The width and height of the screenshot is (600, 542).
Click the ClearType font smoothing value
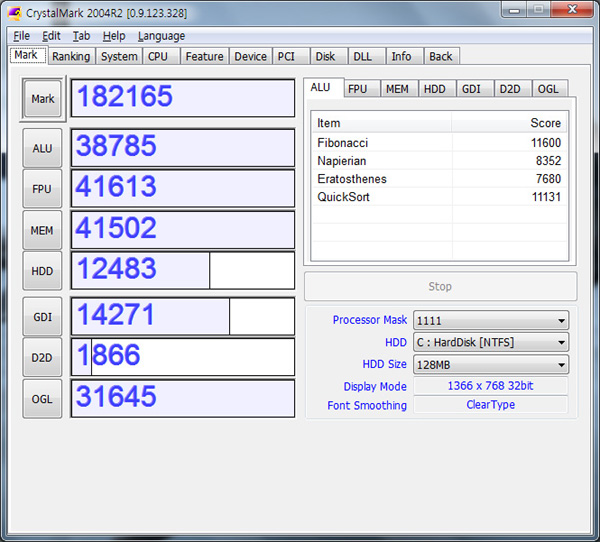[491, 405]
